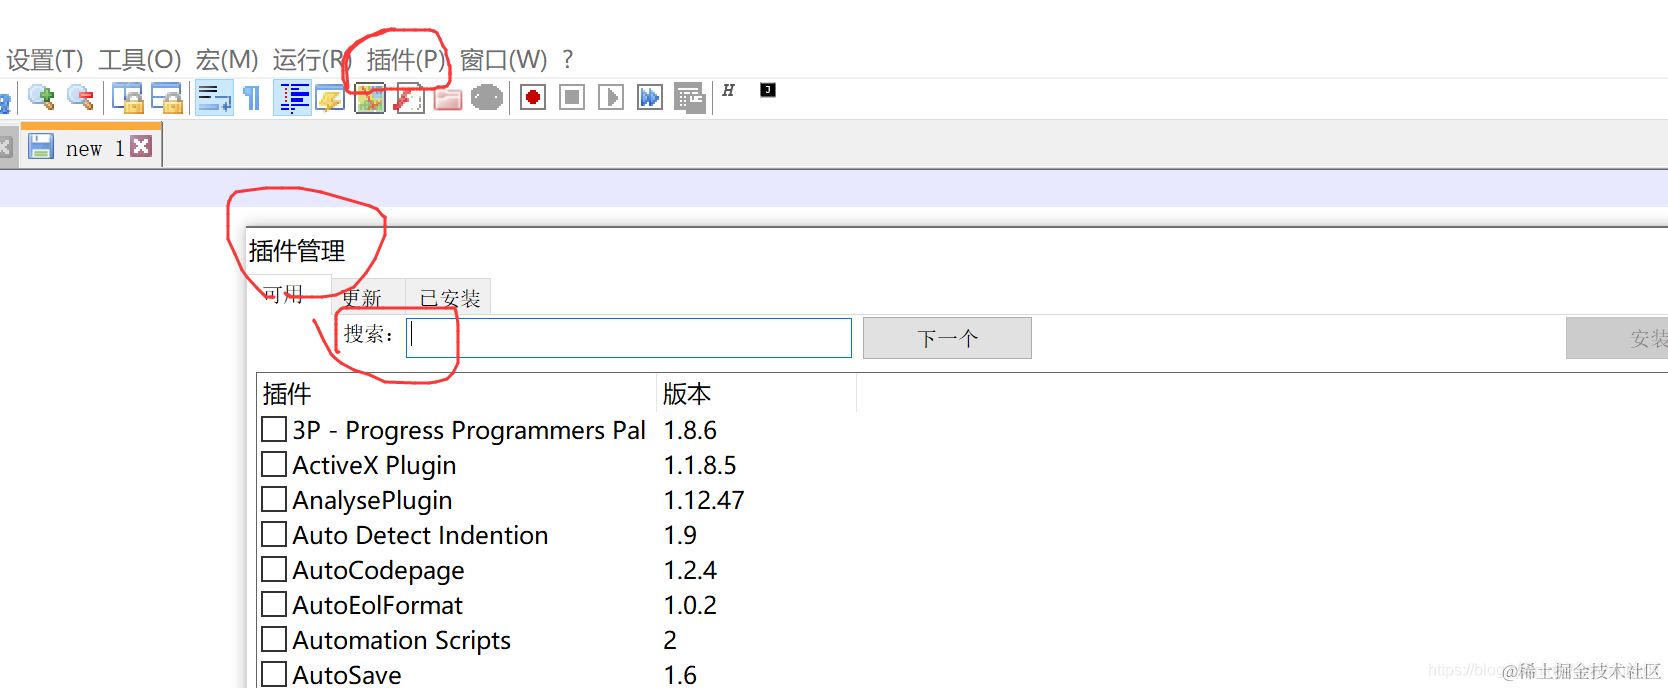The height and width of the screenshot is (688, 1668).
Task: Open the ? help menu
Action: (x=568, y=60)
